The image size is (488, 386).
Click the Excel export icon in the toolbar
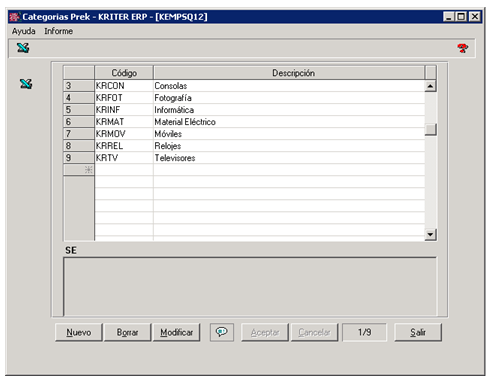pos(23,48)
